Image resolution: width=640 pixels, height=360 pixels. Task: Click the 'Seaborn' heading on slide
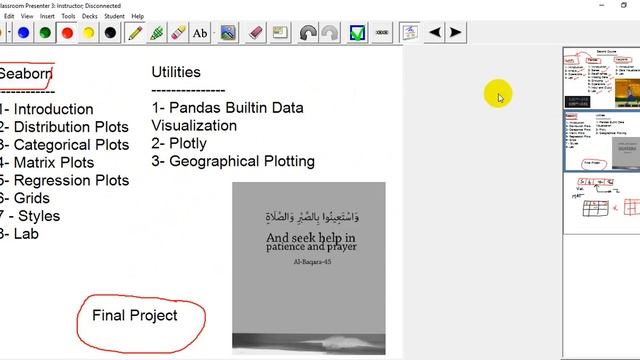tap(26, 74)
